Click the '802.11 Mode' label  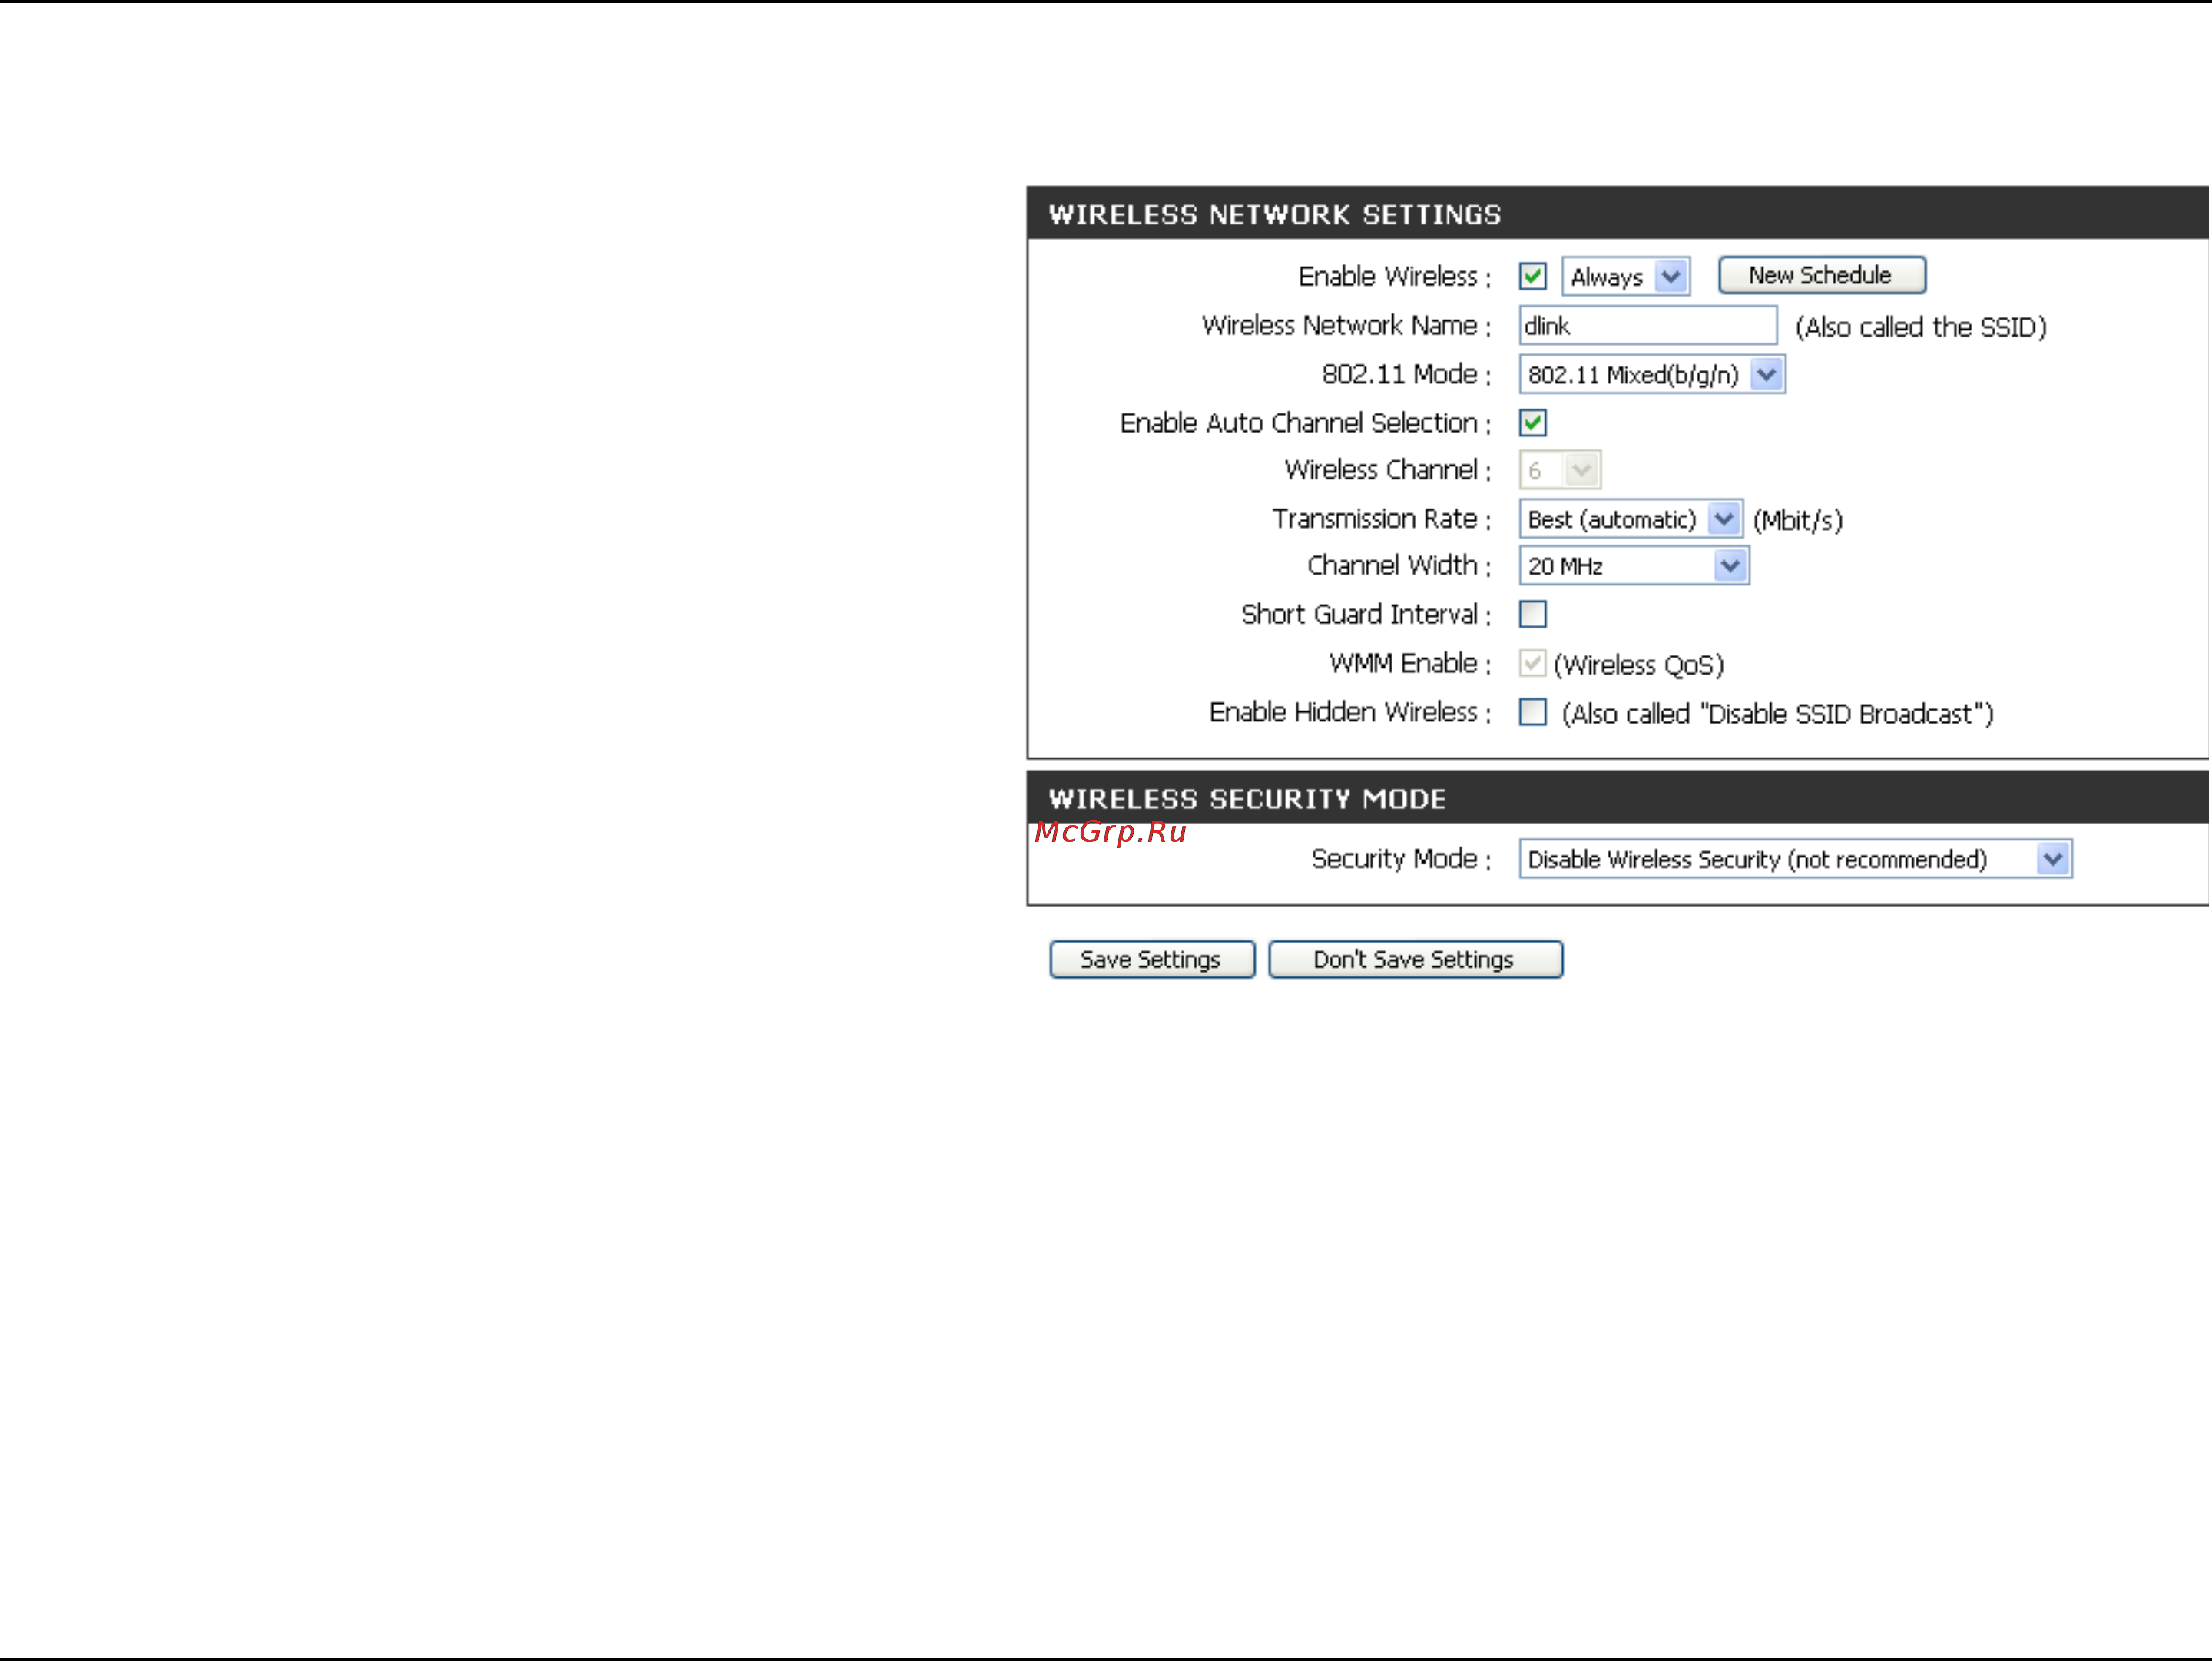pyautogui.click(x=1406, y=374)
